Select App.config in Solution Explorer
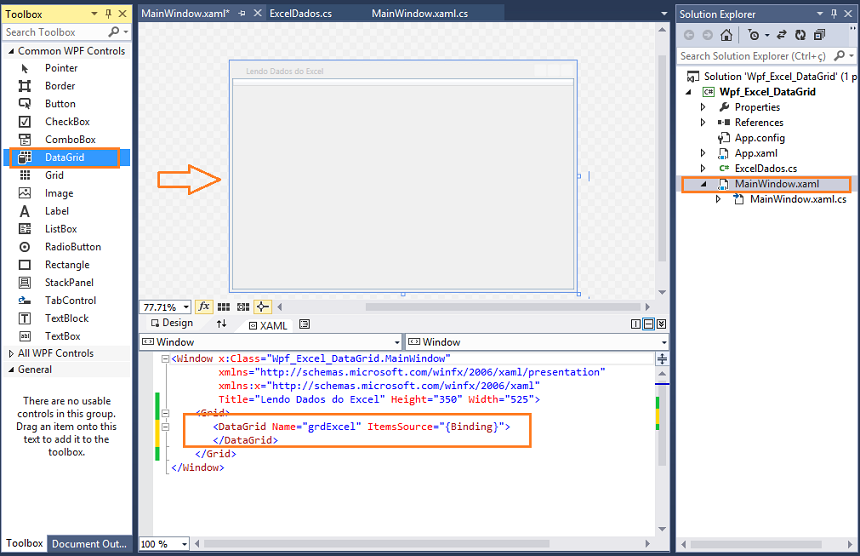Viewport: 860px width, 556px height. (x=760, y=138)
